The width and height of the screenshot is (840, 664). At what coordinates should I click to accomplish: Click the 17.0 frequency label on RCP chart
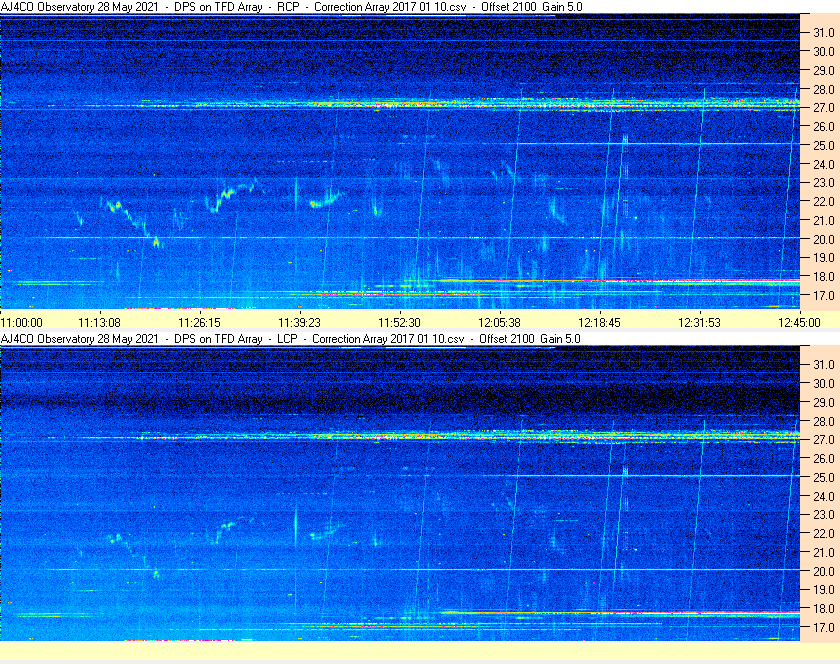click(824, 296)
